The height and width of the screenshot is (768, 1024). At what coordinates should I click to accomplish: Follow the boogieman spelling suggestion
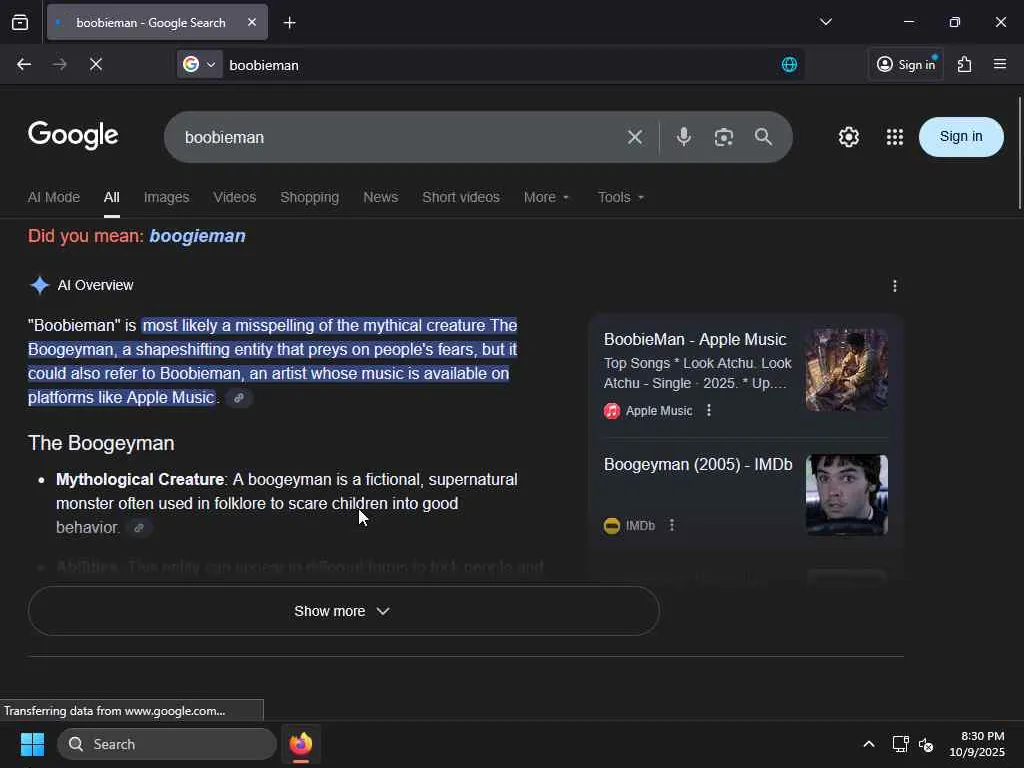[x=197, y=236]
